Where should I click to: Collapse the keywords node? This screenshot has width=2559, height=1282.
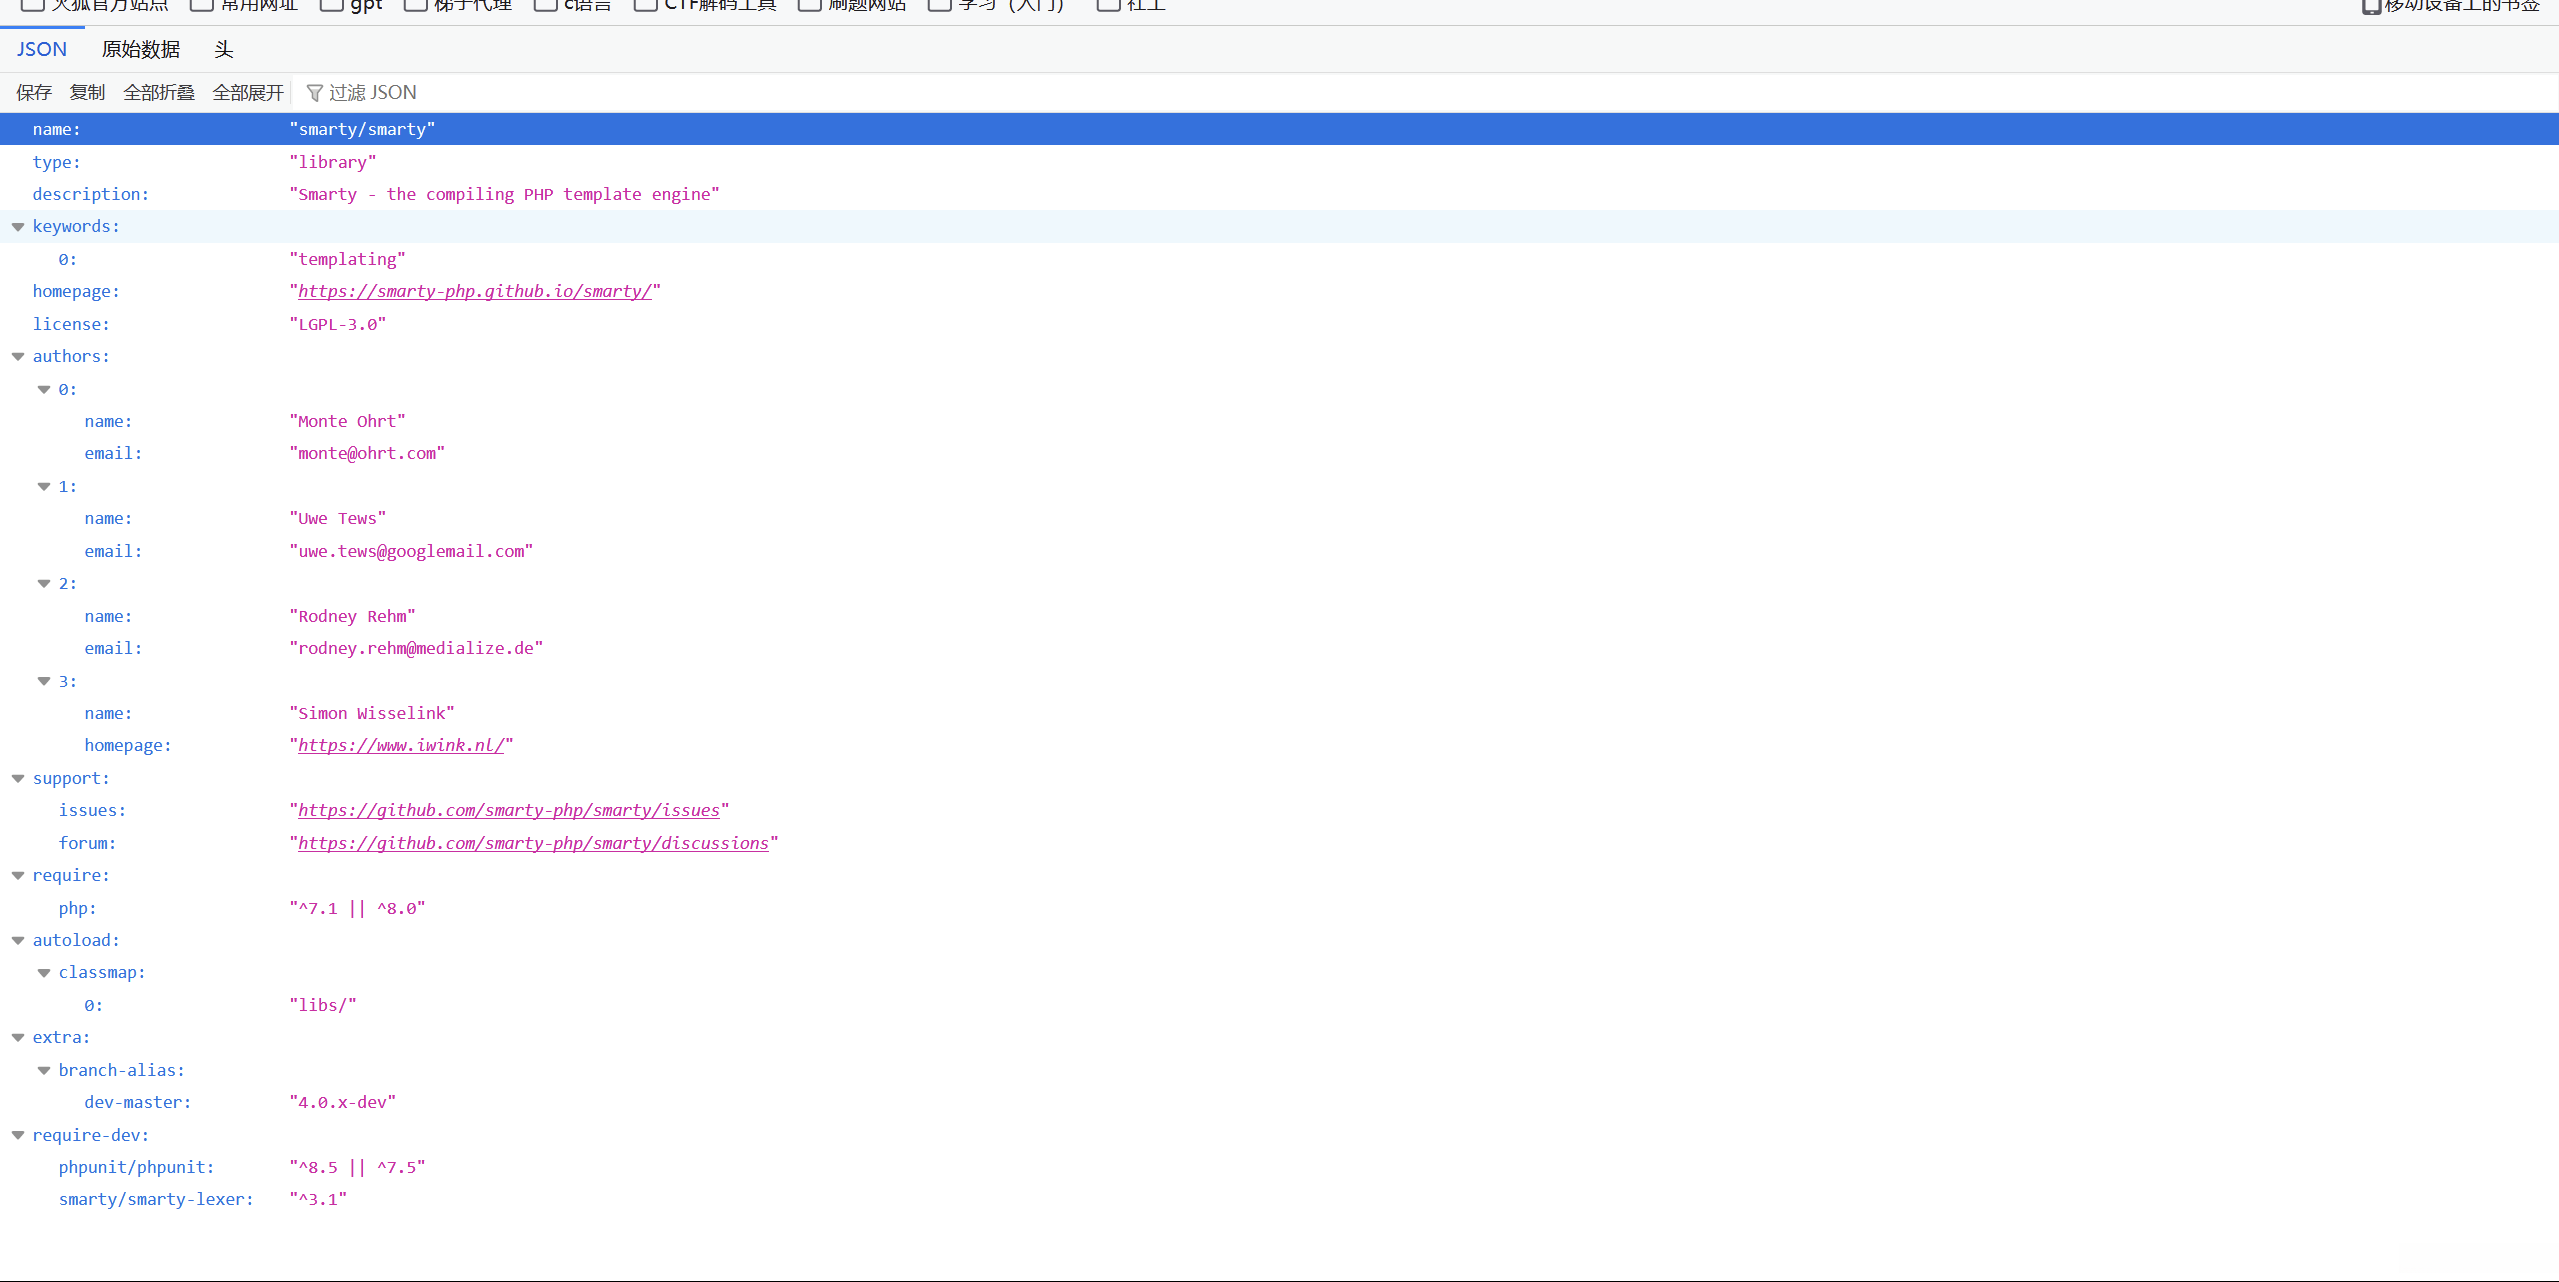pos(18,227)
